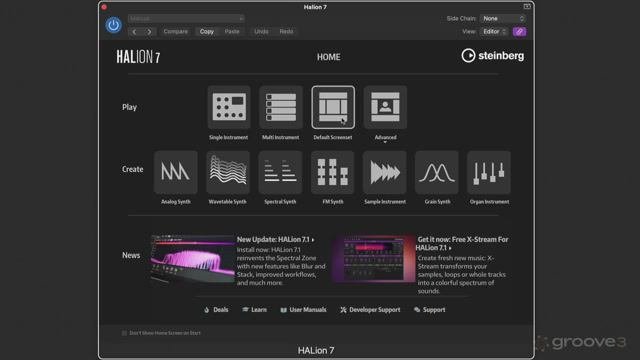Click the Compare button
Viewport: 640px width, 360px height.
(x=176, y=31)
